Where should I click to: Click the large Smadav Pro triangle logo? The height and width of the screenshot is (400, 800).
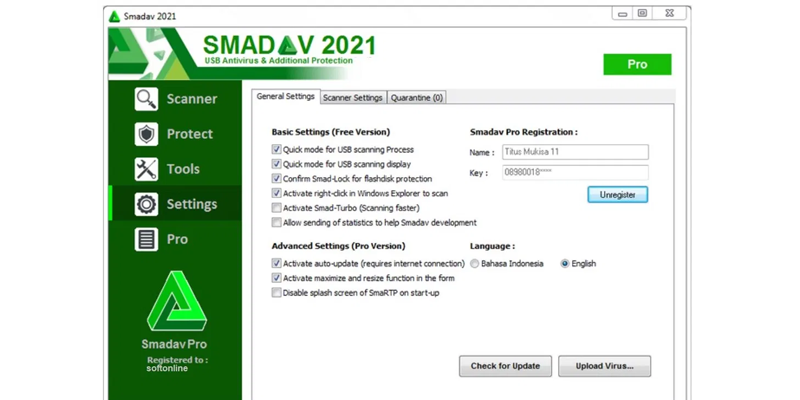[177, 301]
